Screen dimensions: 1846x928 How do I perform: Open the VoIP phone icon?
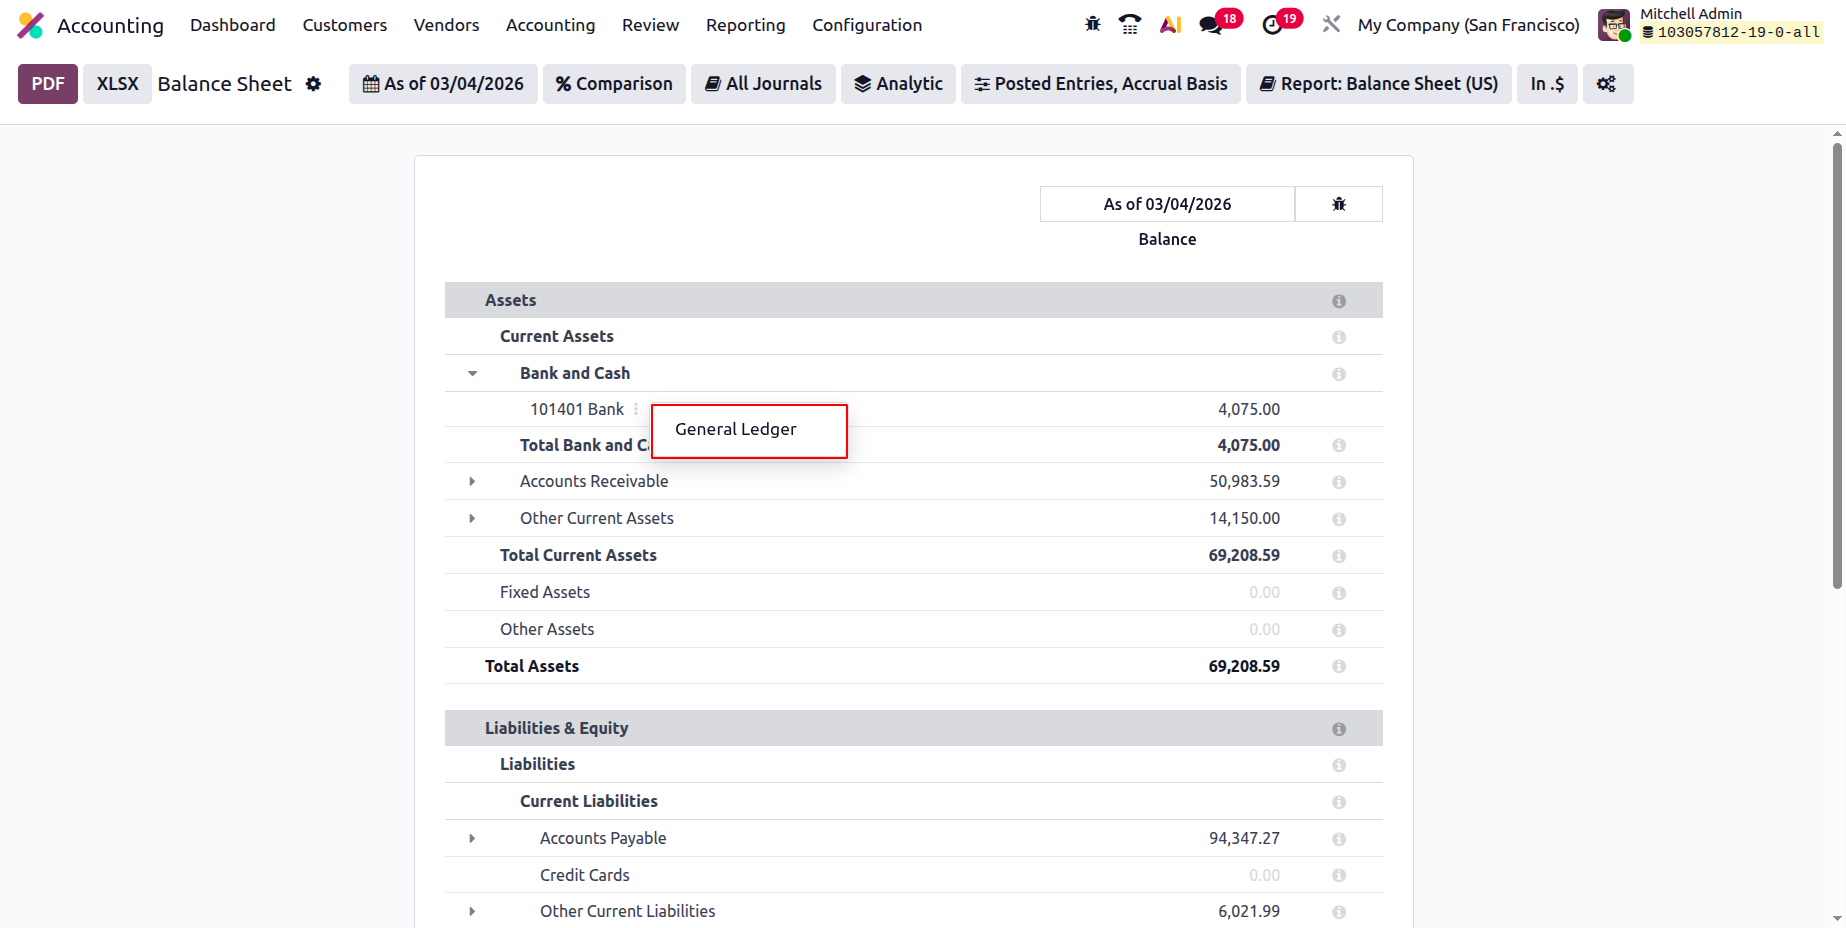click(x=1130, y=24)
